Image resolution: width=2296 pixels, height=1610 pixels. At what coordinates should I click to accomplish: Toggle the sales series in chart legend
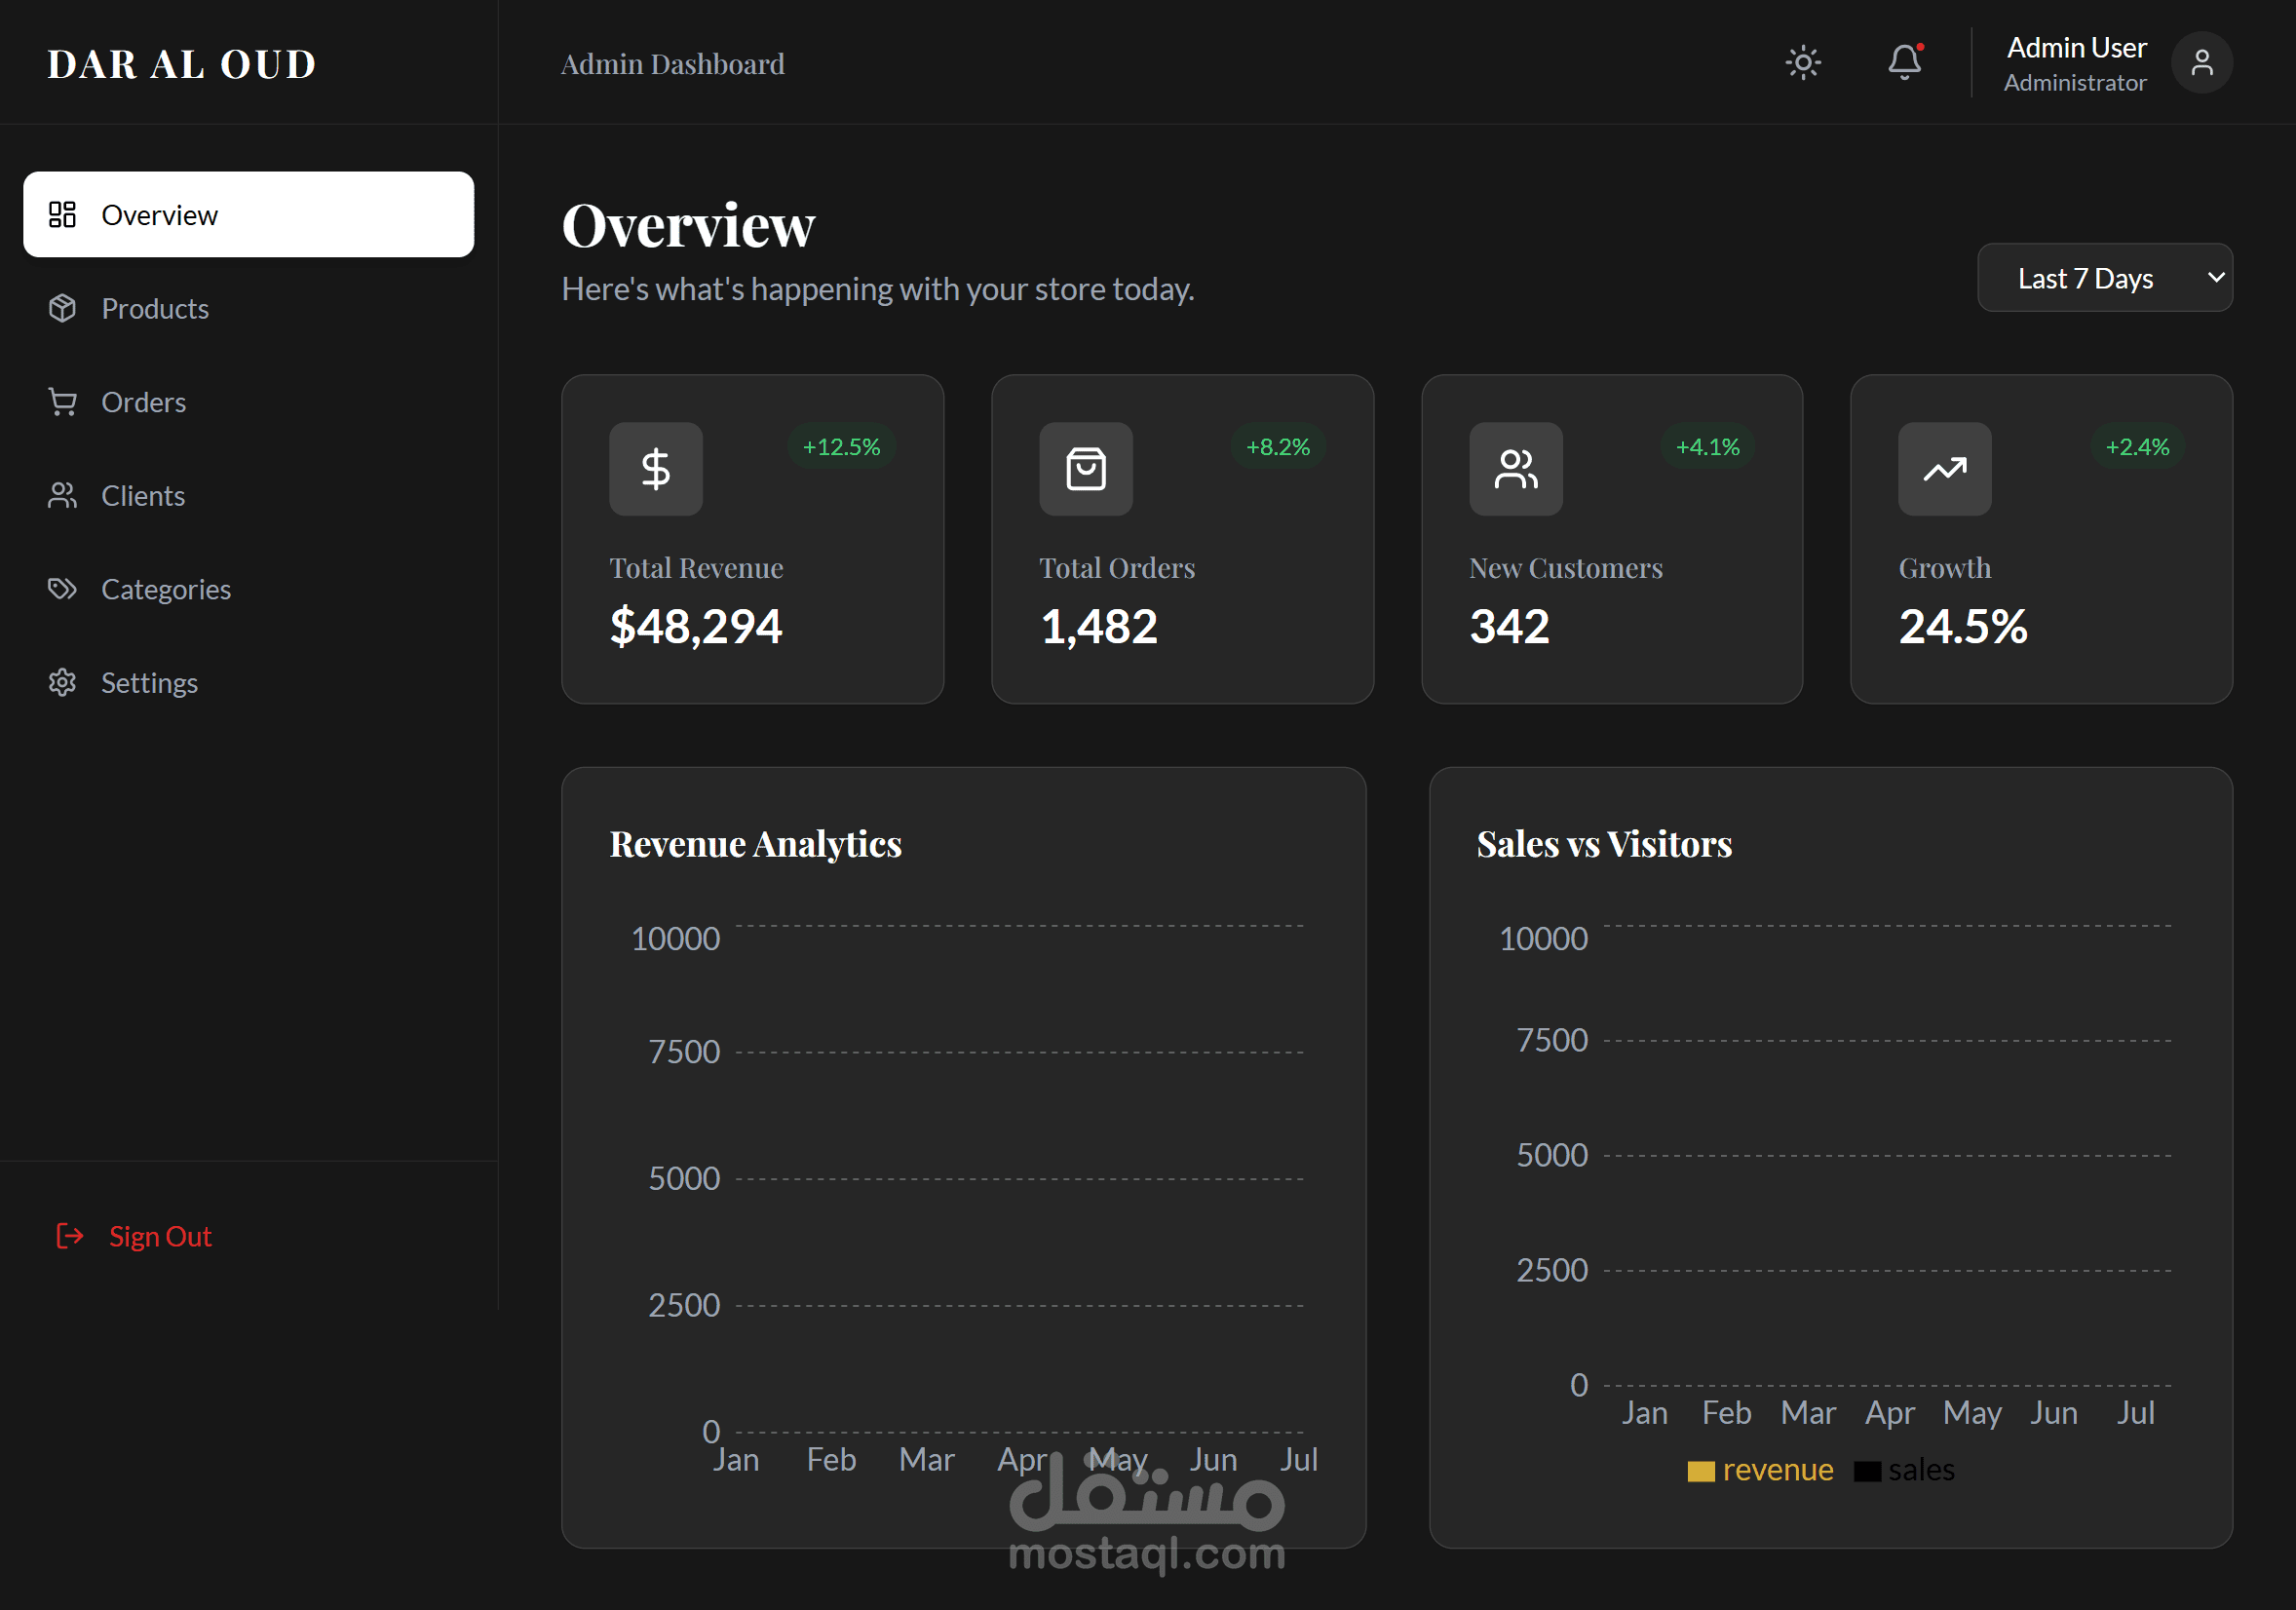pos(1904,1470)
